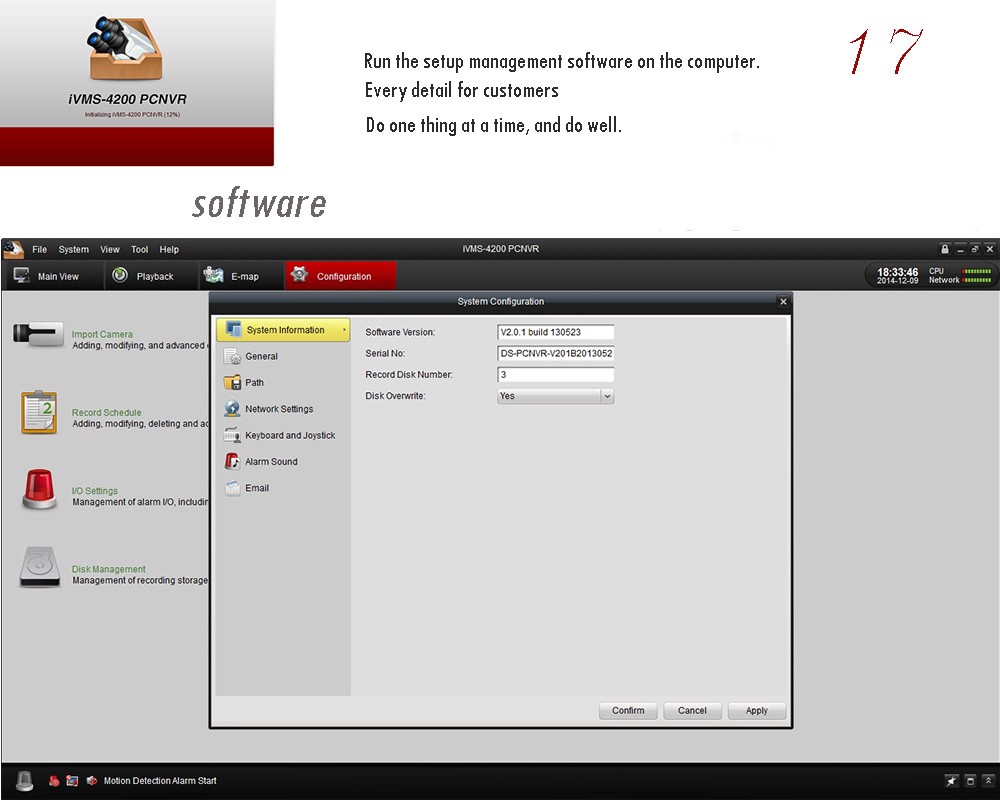Open the System menu
The height and width of the screenshot is (800, 1000).
[73, 250]
